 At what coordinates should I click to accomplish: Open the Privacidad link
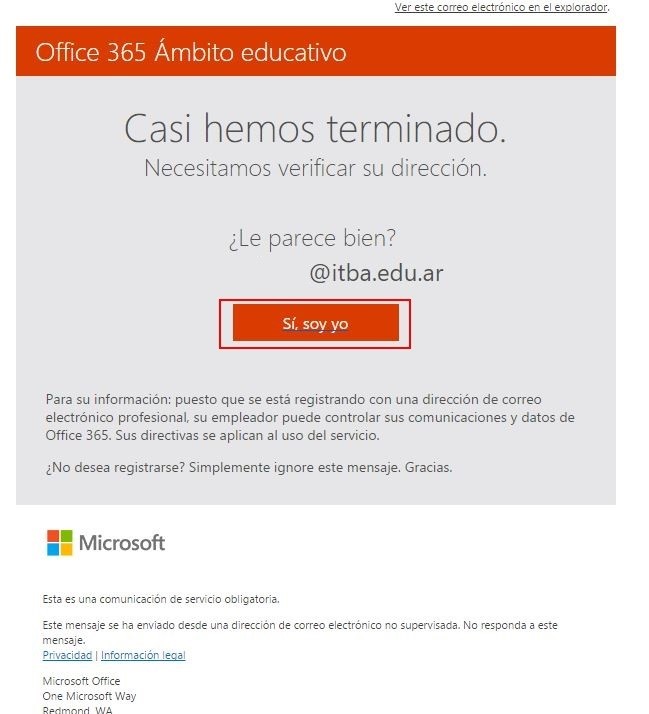(67, 655)
